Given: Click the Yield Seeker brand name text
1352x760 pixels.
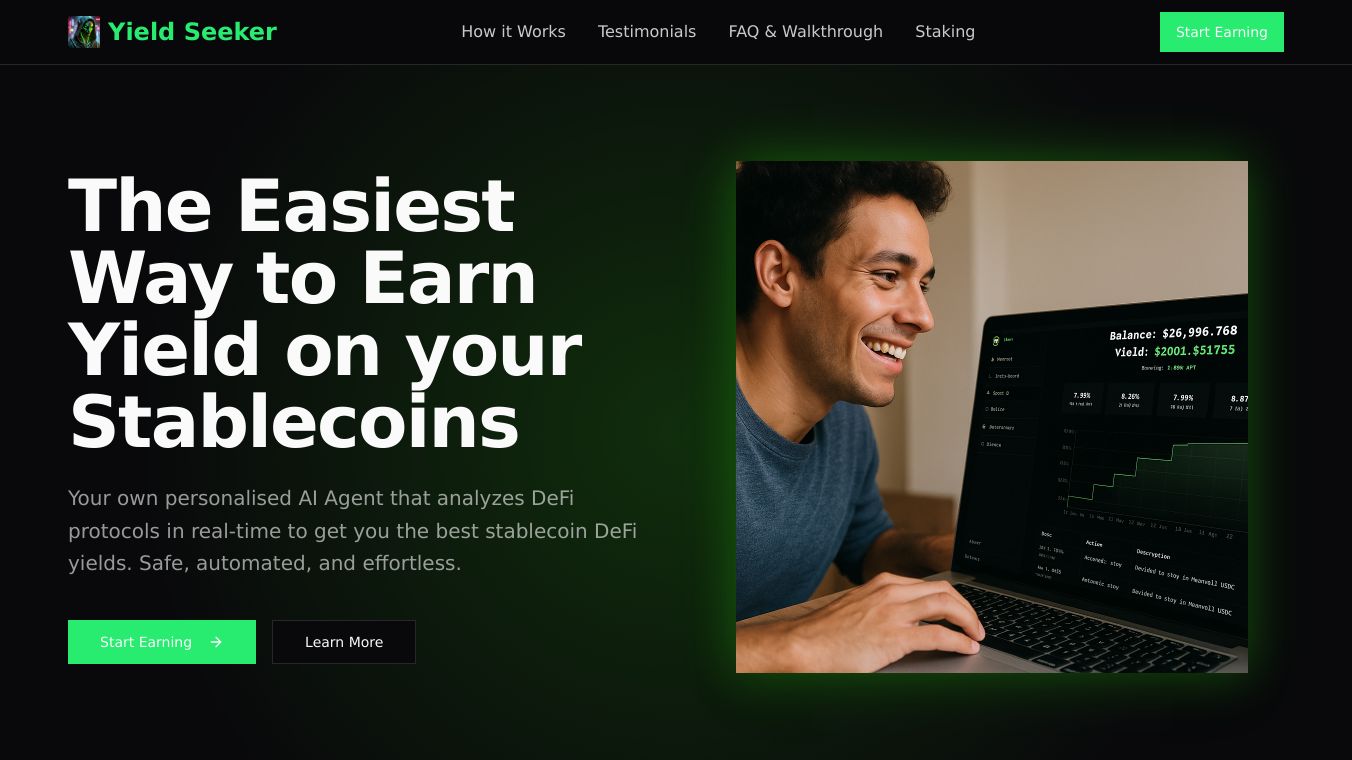Looking at the screenshot, I should pyautogui.click(x=192, y=32).
